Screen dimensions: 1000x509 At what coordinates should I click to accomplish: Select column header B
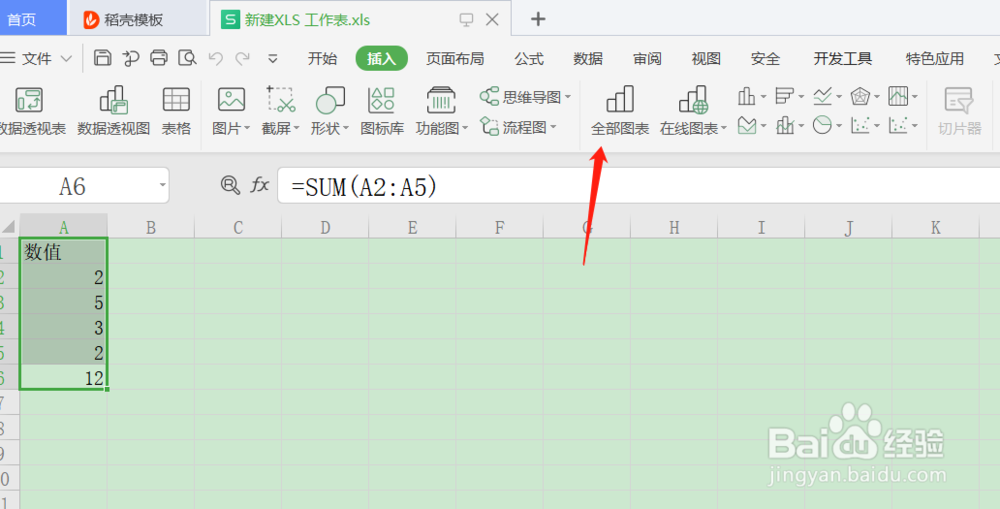(151, 227)
